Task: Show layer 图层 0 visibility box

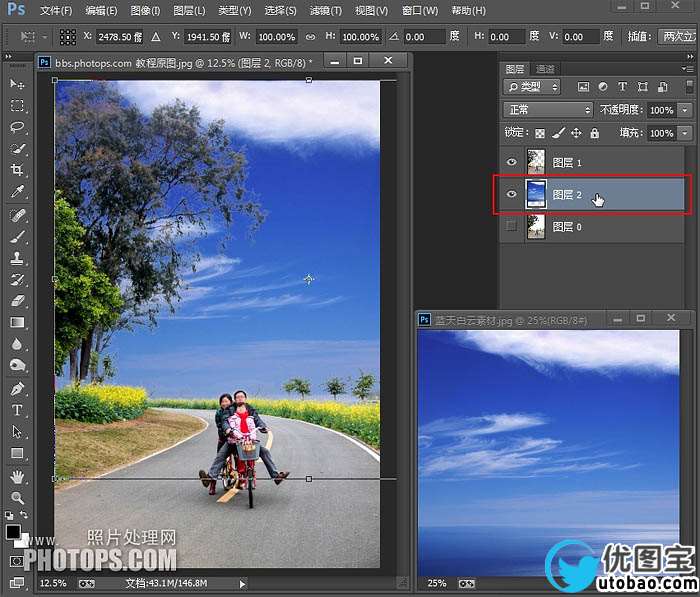Action: pos(512,226)
